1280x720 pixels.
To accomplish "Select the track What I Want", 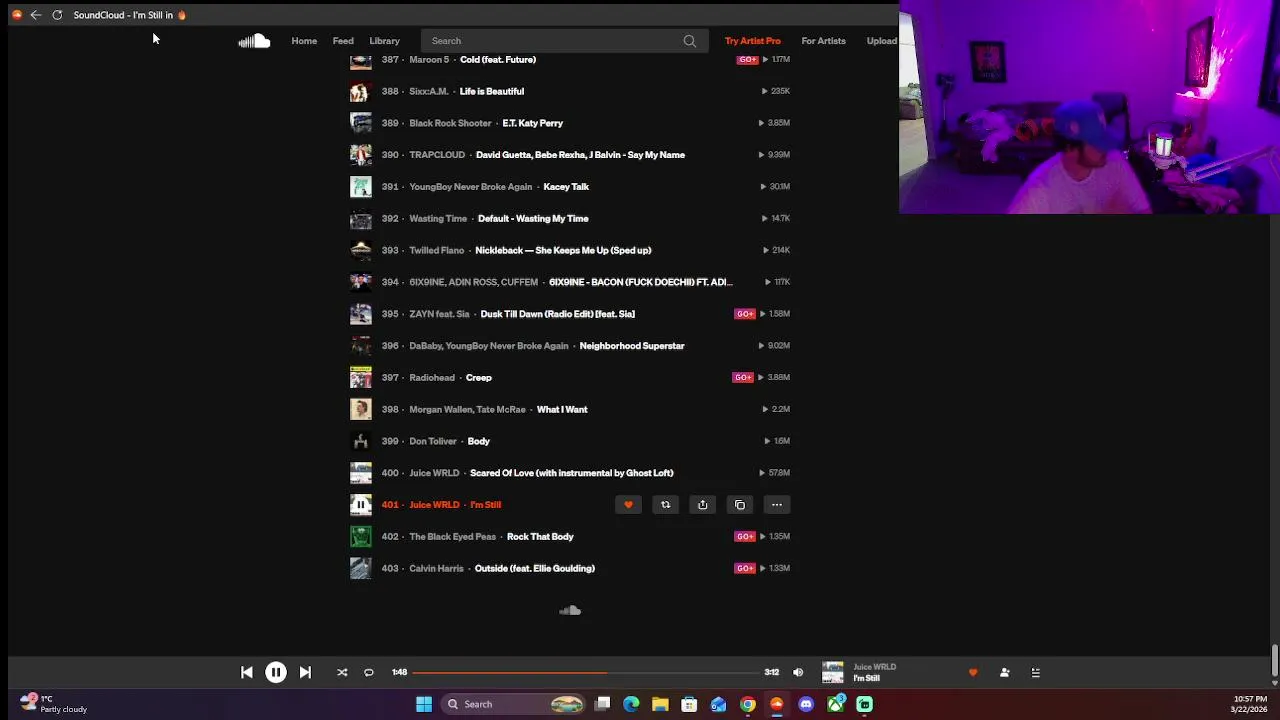I will [562, 410].
